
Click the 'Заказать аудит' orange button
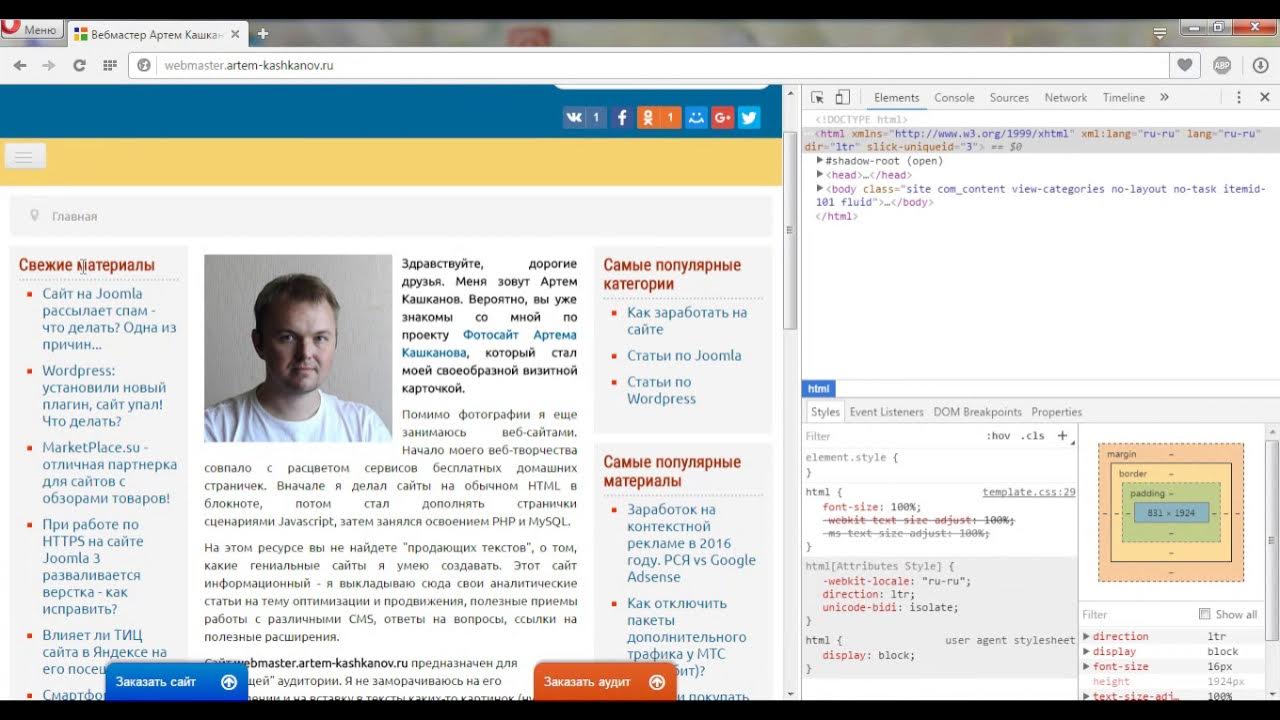(604, 682)
